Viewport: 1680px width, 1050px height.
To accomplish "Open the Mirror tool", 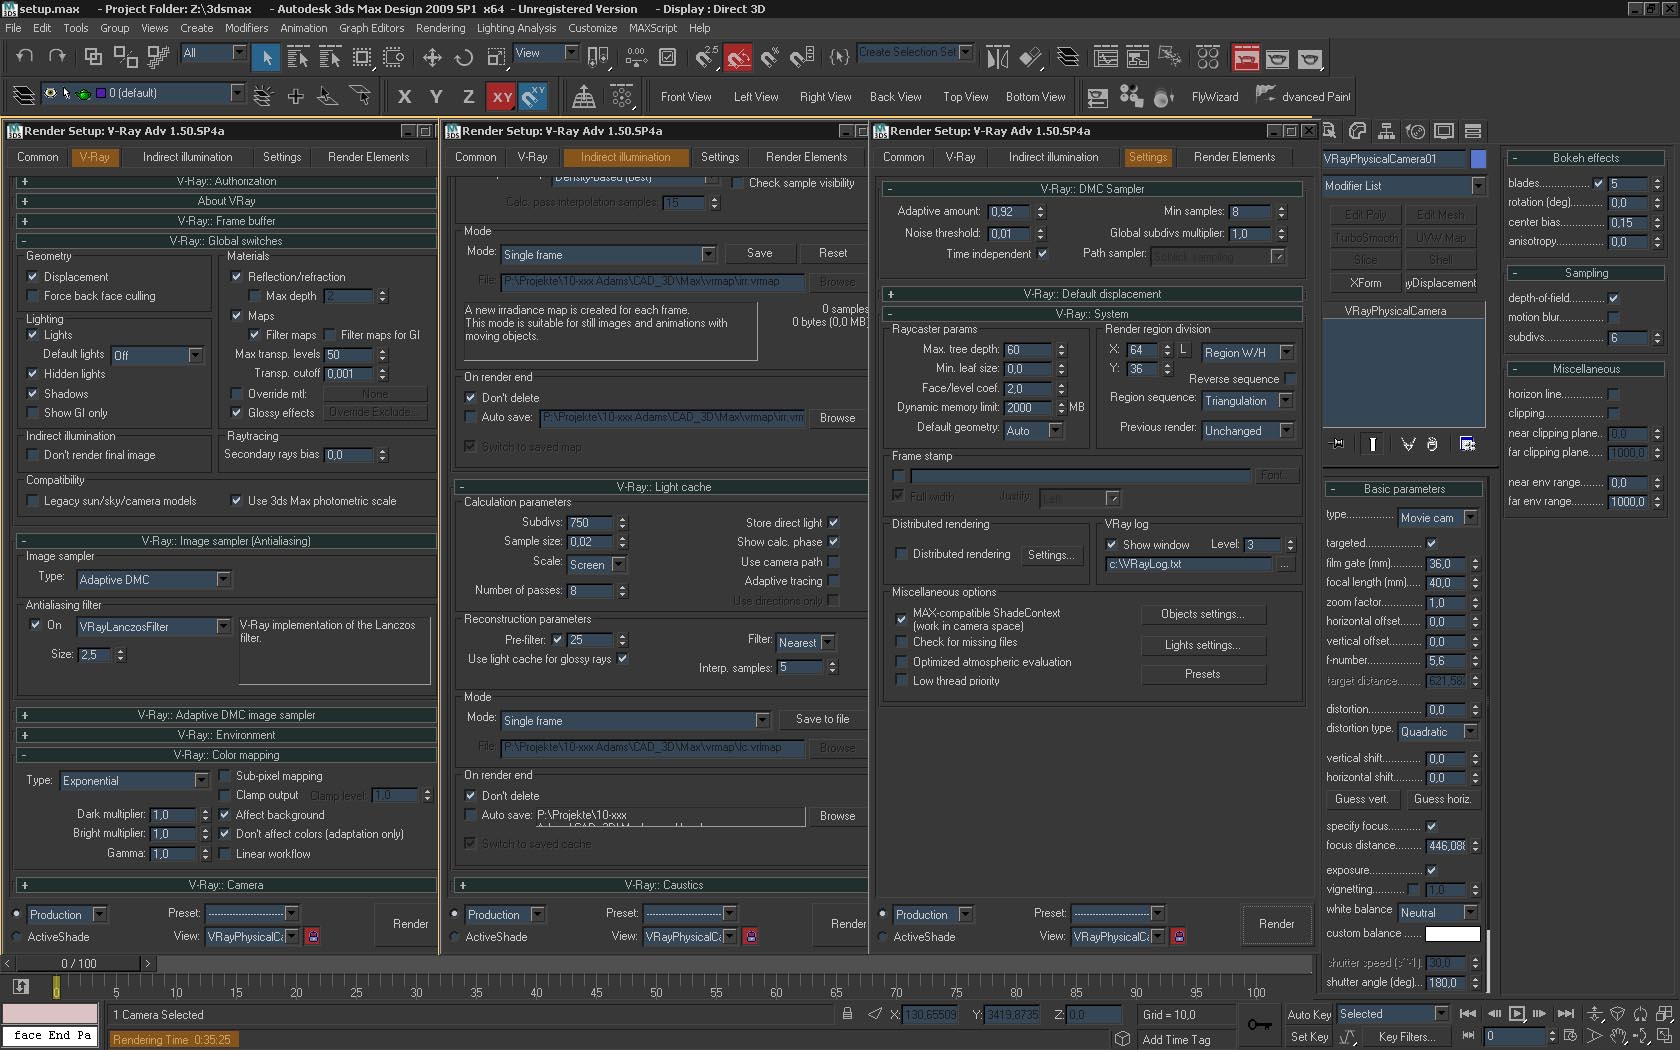I will 997,57.
